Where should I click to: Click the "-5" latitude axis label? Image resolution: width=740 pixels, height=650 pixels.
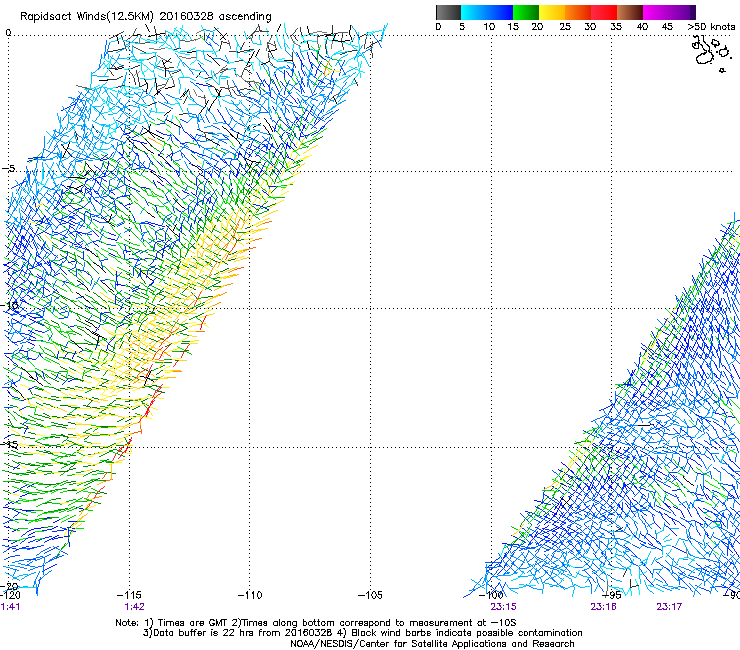point(9,168)
